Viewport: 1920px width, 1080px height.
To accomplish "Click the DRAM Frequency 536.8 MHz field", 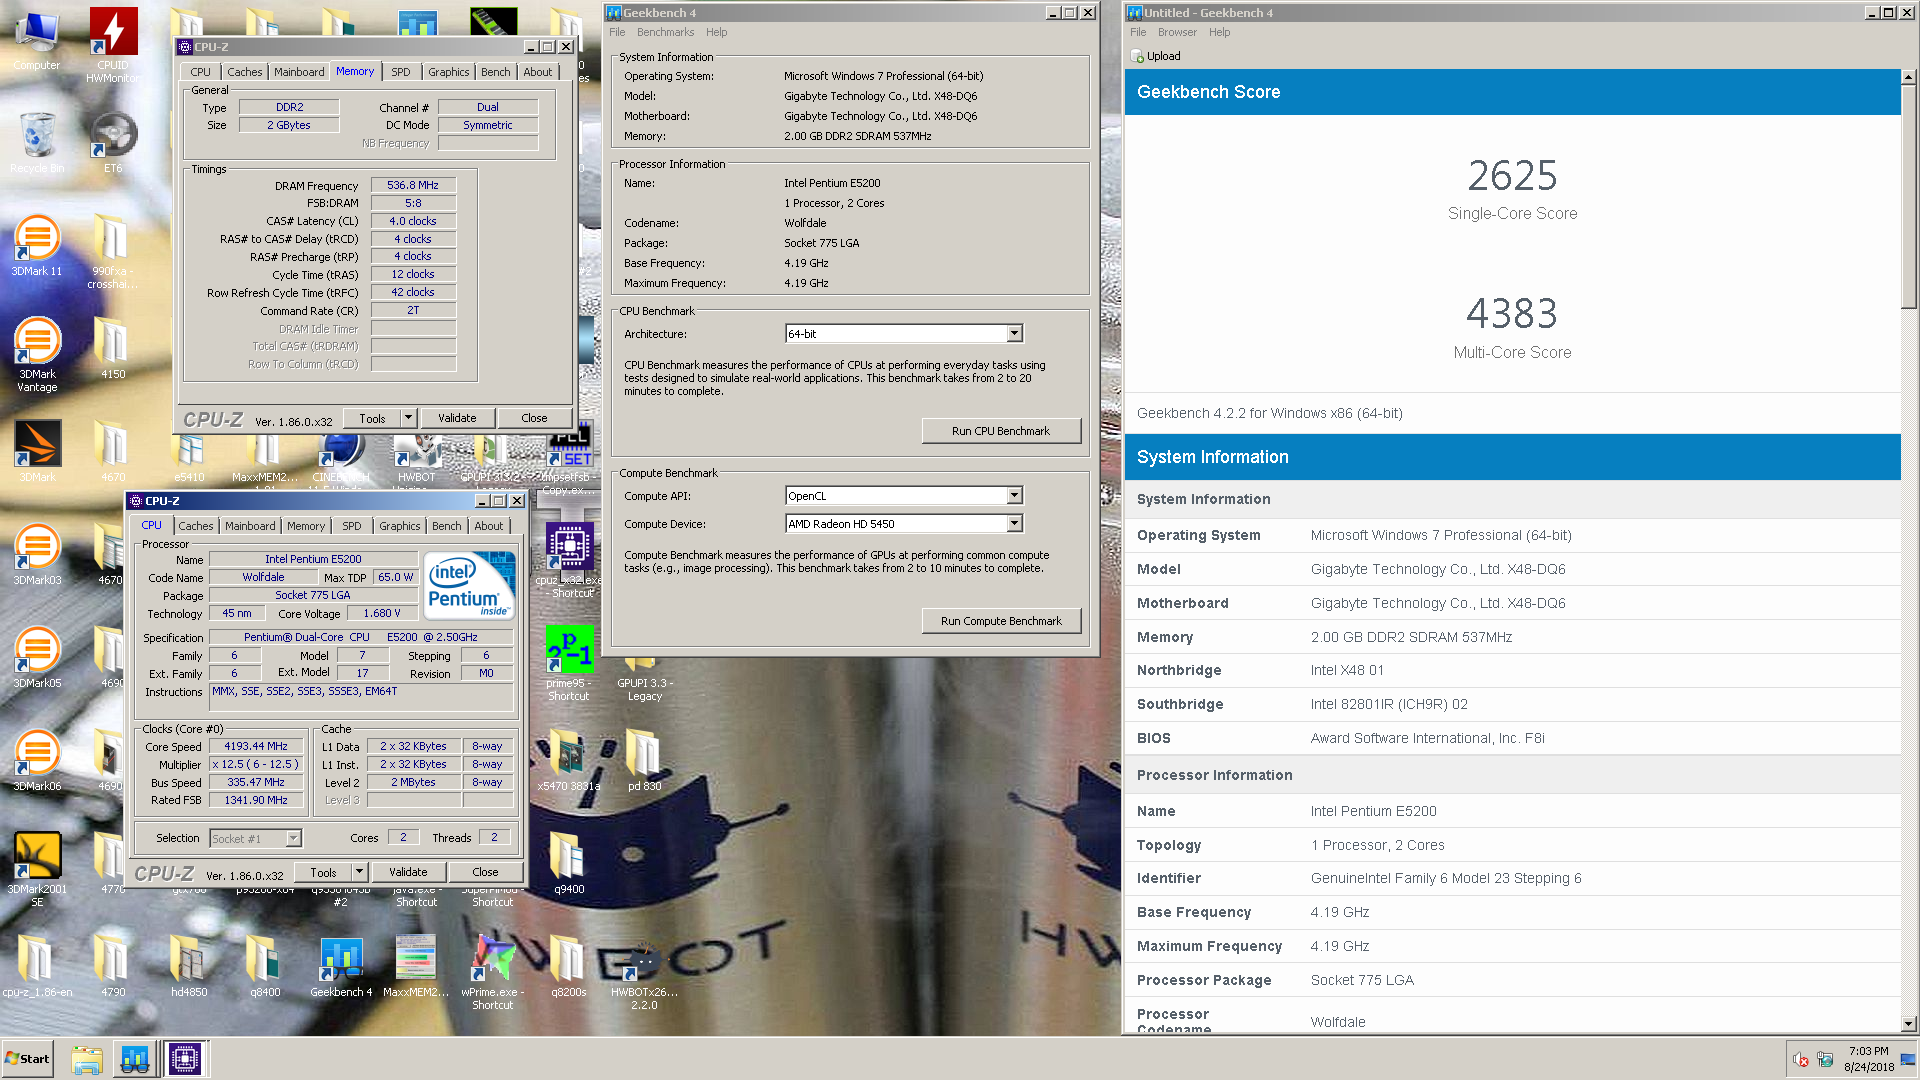I will coord(413,185).
